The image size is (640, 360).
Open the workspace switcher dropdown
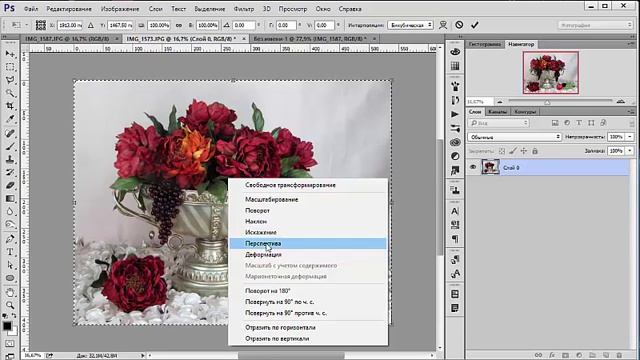click(x=596, y=25)
